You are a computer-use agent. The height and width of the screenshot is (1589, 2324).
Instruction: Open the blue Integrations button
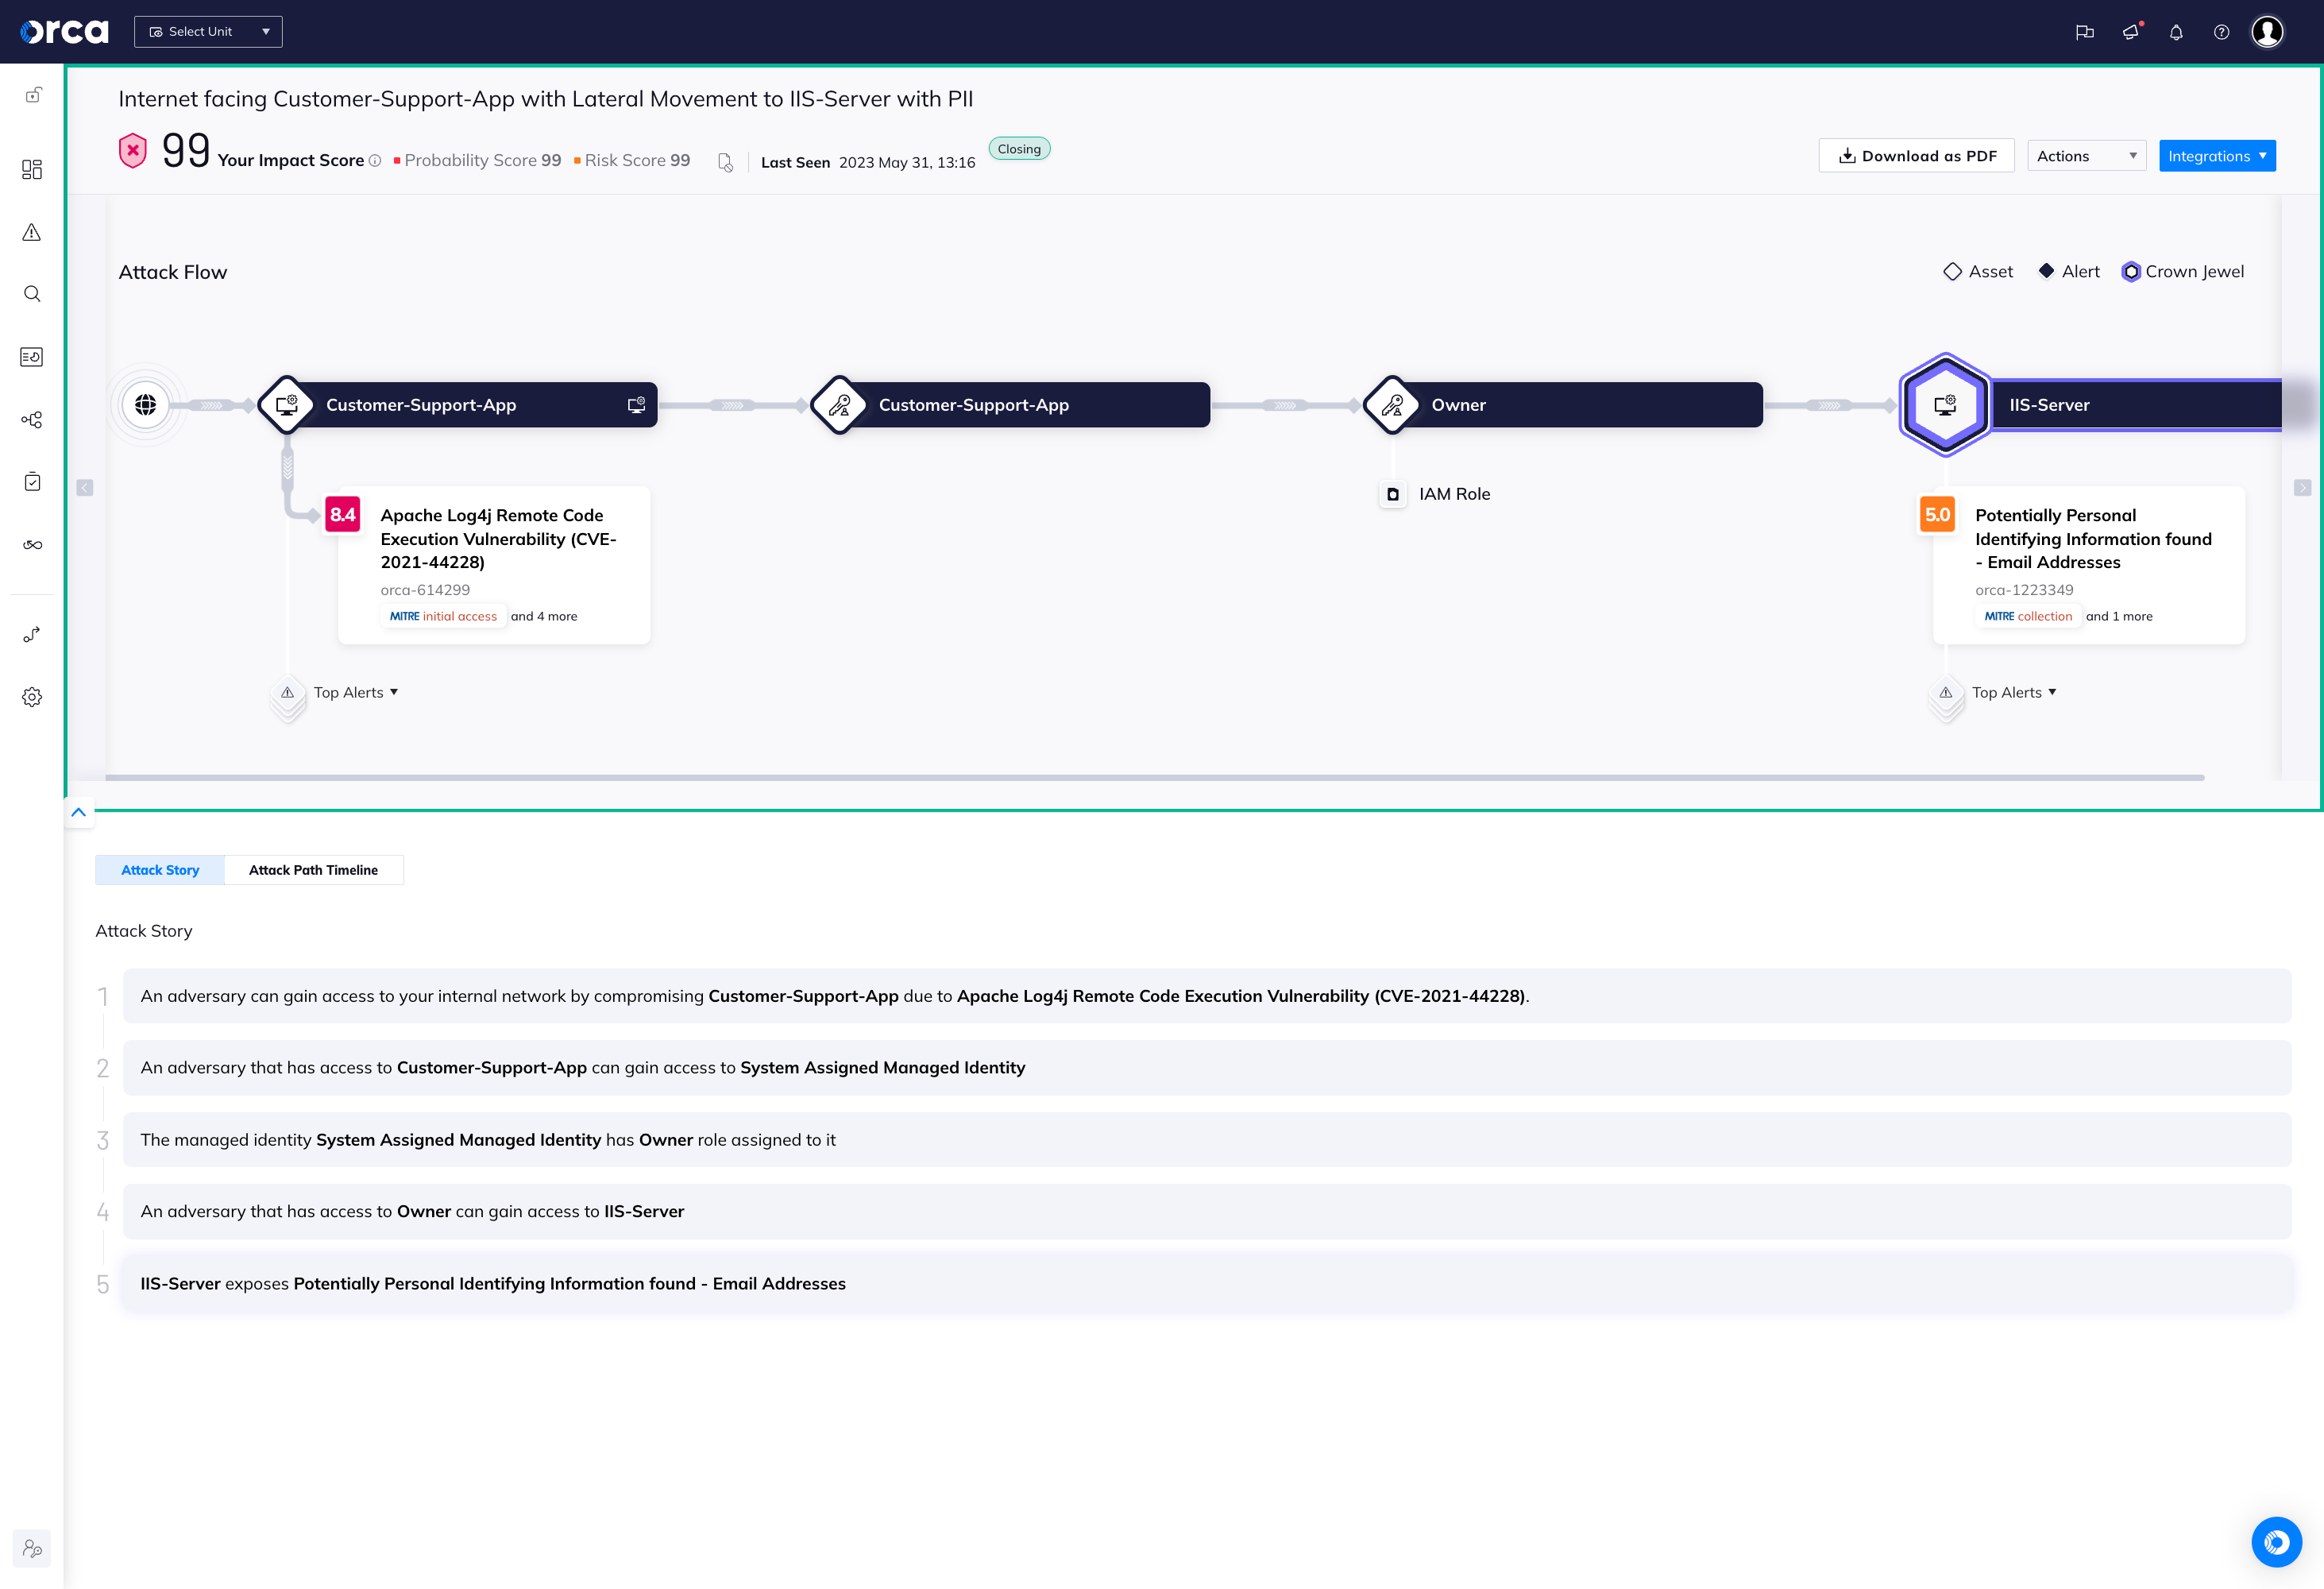pyautogui.click(x=2217, y=155)
